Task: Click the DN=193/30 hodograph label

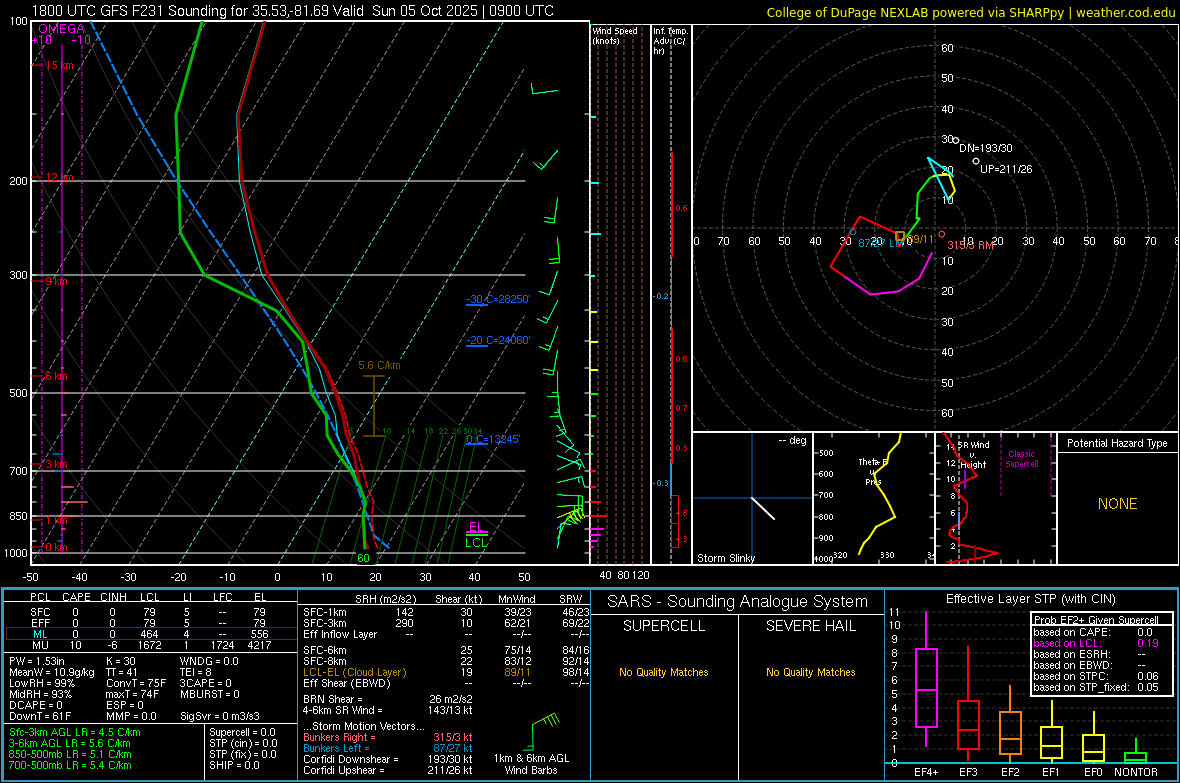Action: (x=985, y=148)
